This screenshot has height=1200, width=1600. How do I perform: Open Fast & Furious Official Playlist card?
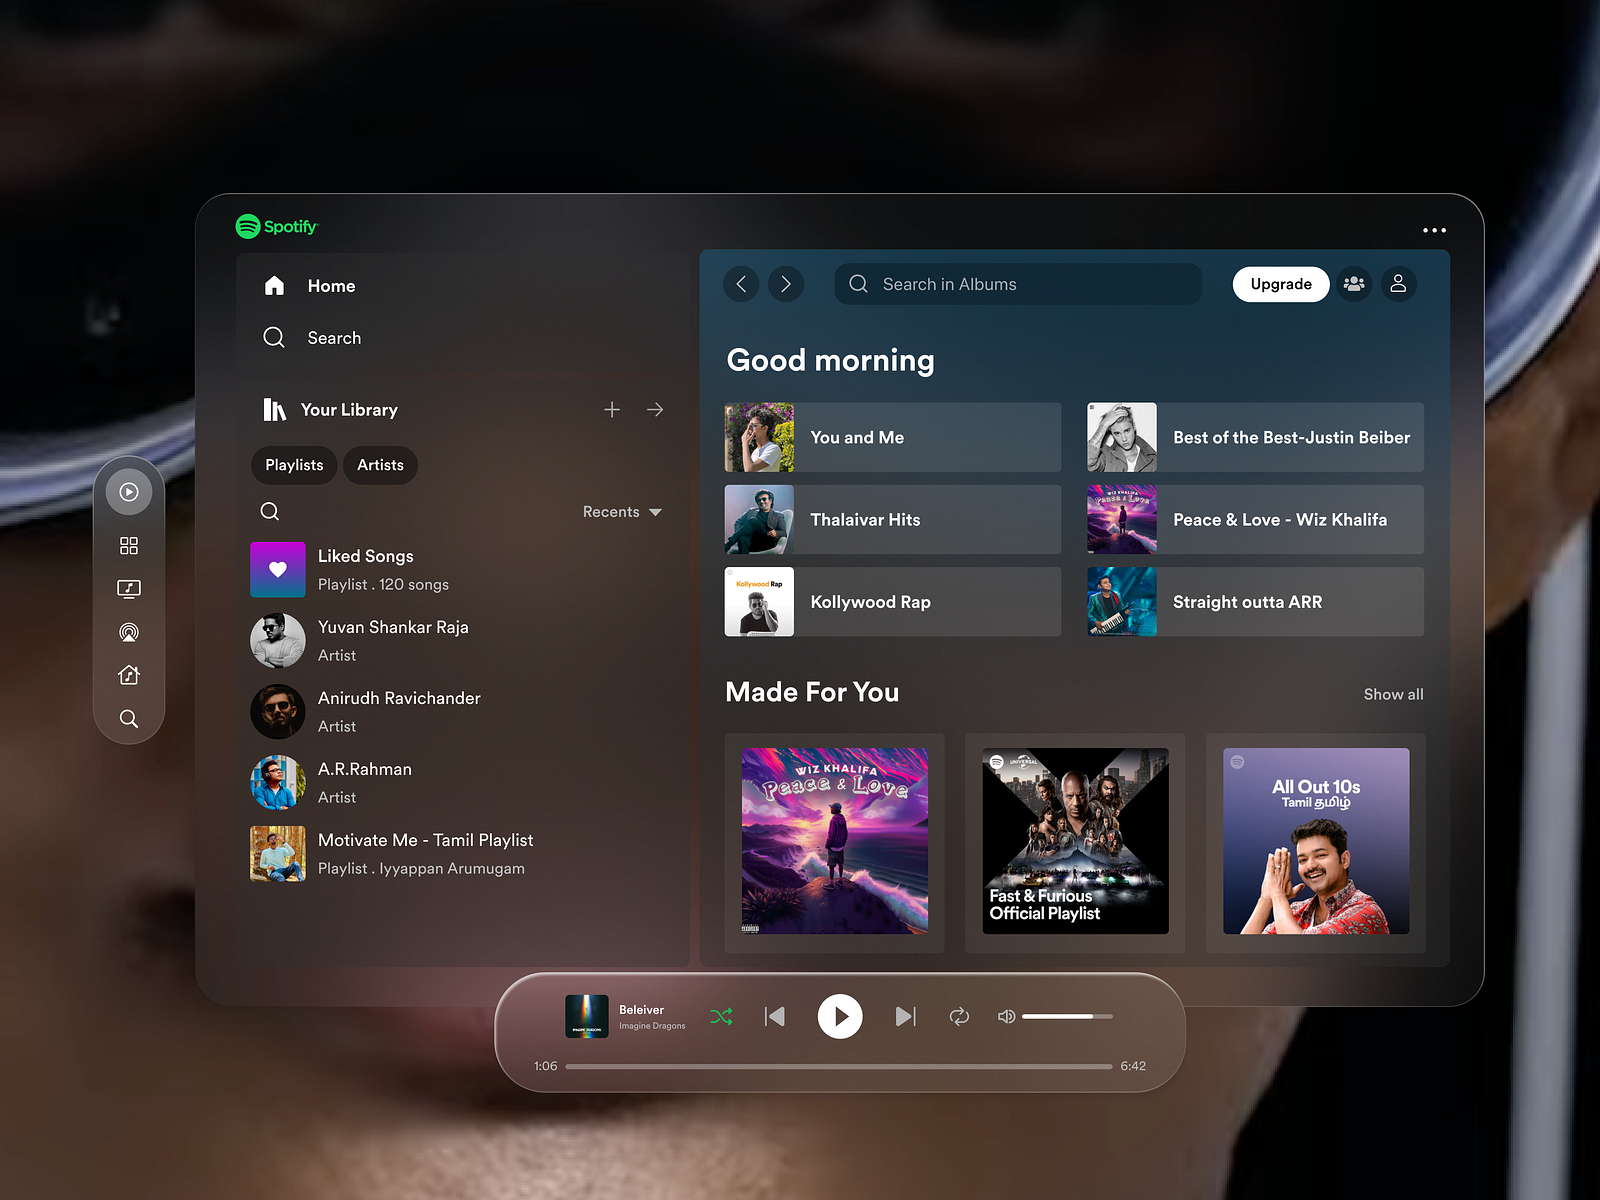1075,842
